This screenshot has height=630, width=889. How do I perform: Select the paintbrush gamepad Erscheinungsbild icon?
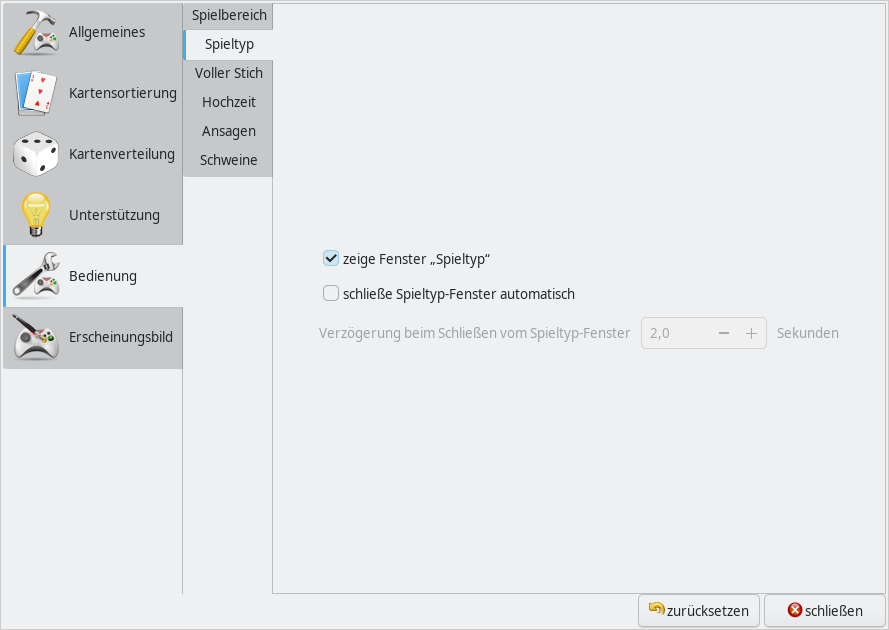tap(36, 338)
